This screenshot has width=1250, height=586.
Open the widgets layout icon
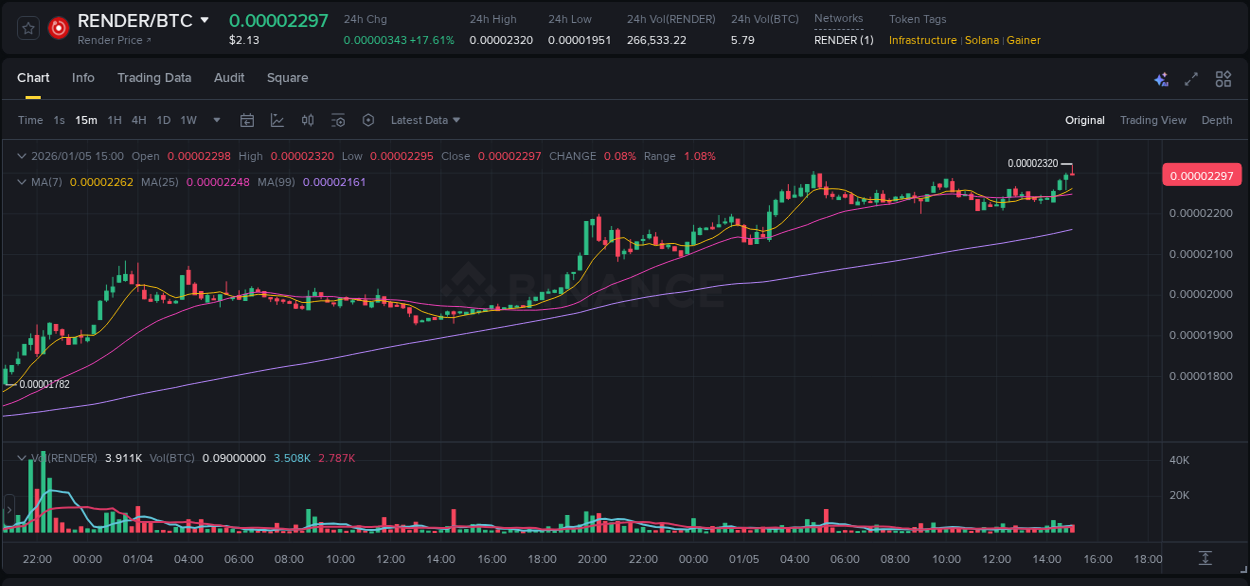(1222, 78)
